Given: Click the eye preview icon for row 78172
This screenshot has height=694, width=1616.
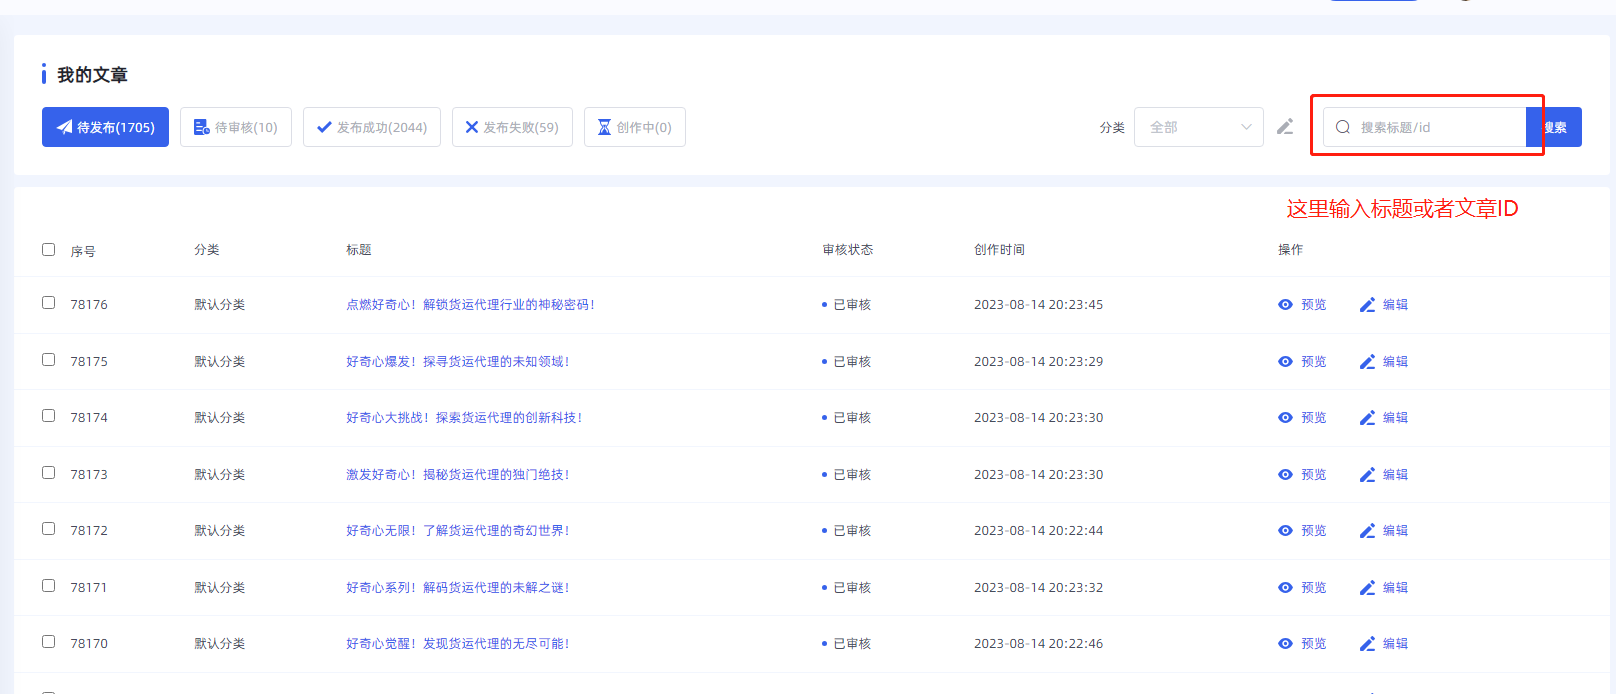Looking at the screenshot, I should 1285,531.
